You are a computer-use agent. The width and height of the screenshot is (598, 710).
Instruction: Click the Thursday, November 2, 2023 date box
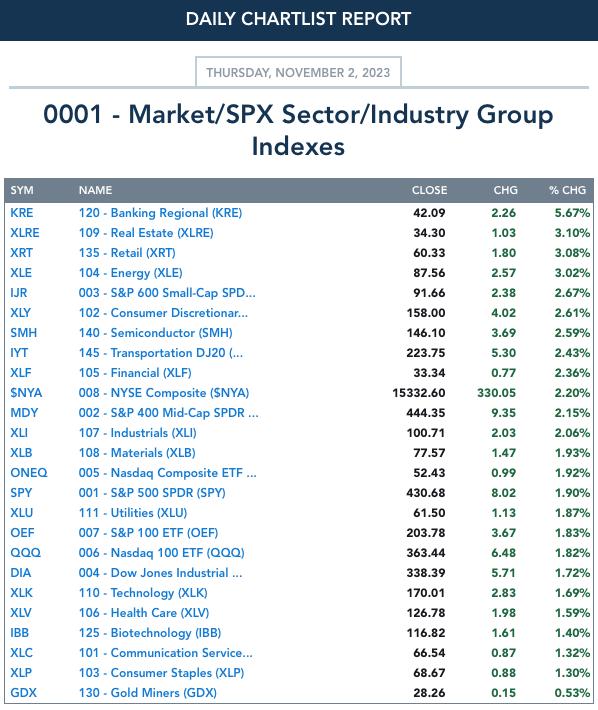tap(298, 72)
